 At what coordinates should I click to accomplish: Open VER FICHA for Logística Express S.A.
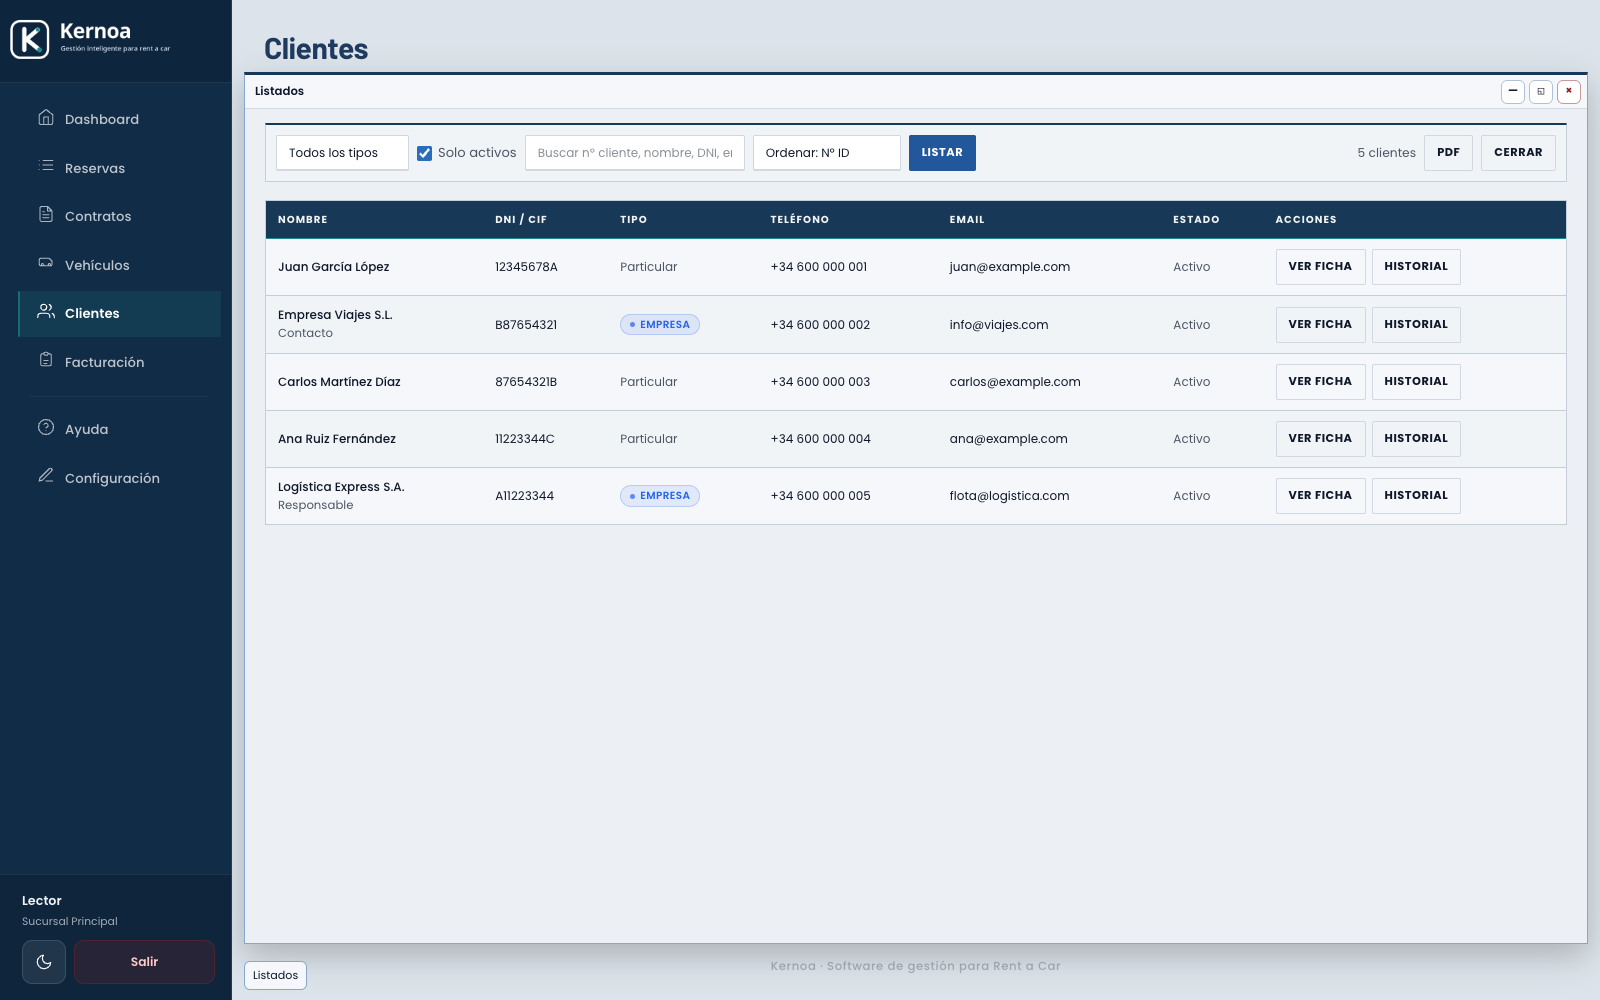[x=1320, y=496]
